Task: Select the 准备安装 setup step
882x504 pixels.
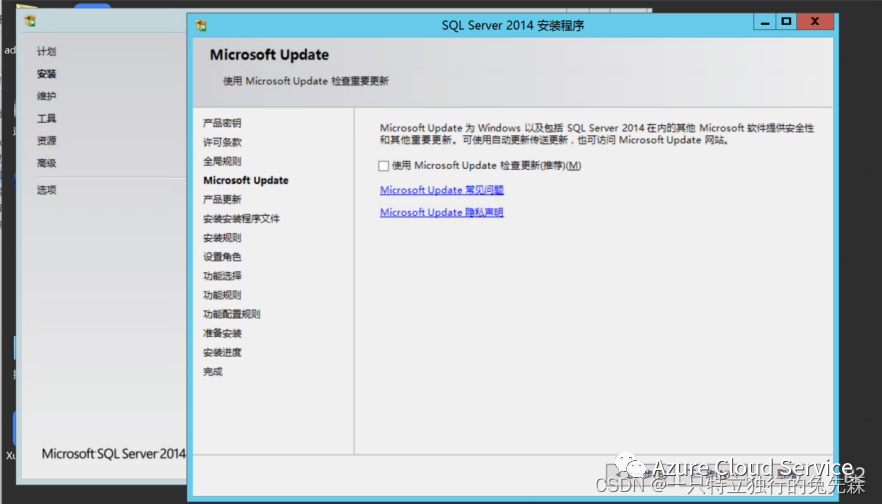Action: 222,334
